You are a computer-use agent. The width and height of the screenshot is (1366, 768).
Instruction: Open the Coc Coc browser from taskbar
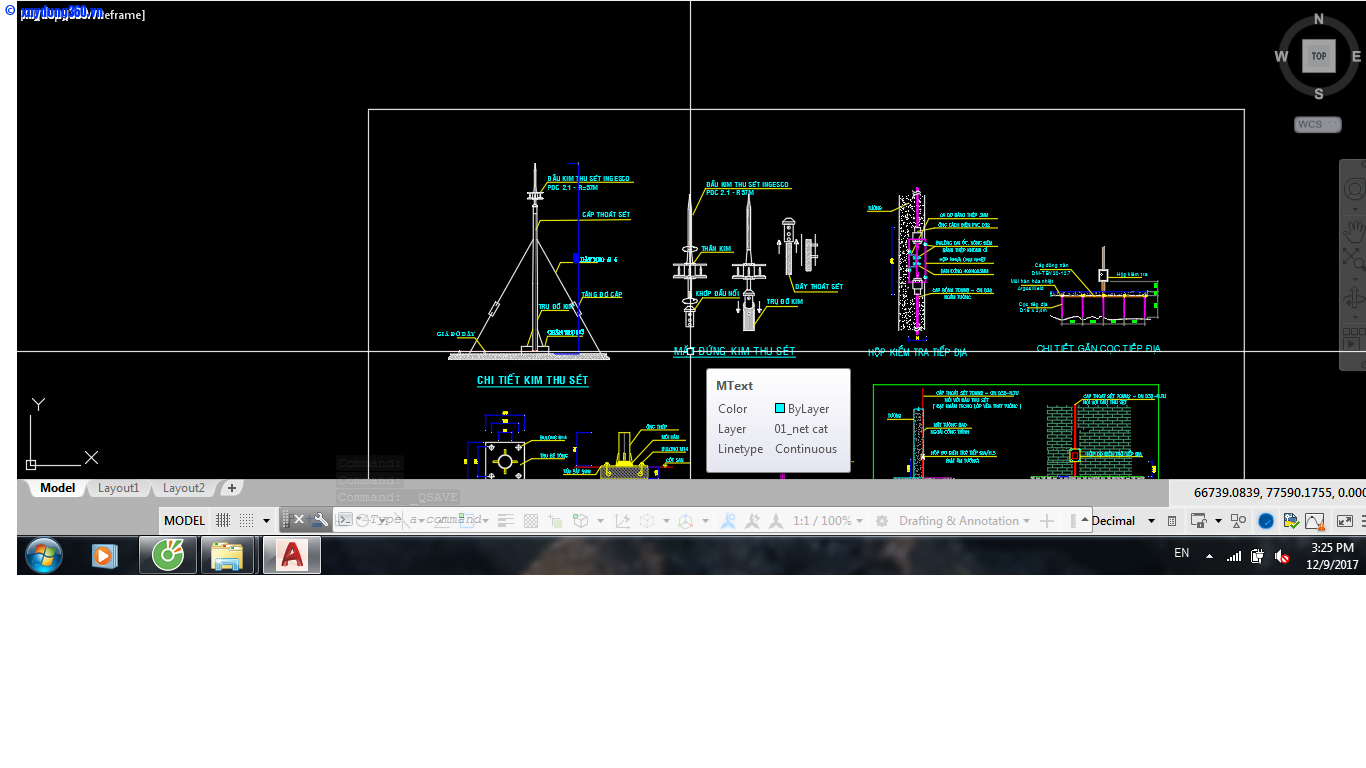tap(167, 555)
